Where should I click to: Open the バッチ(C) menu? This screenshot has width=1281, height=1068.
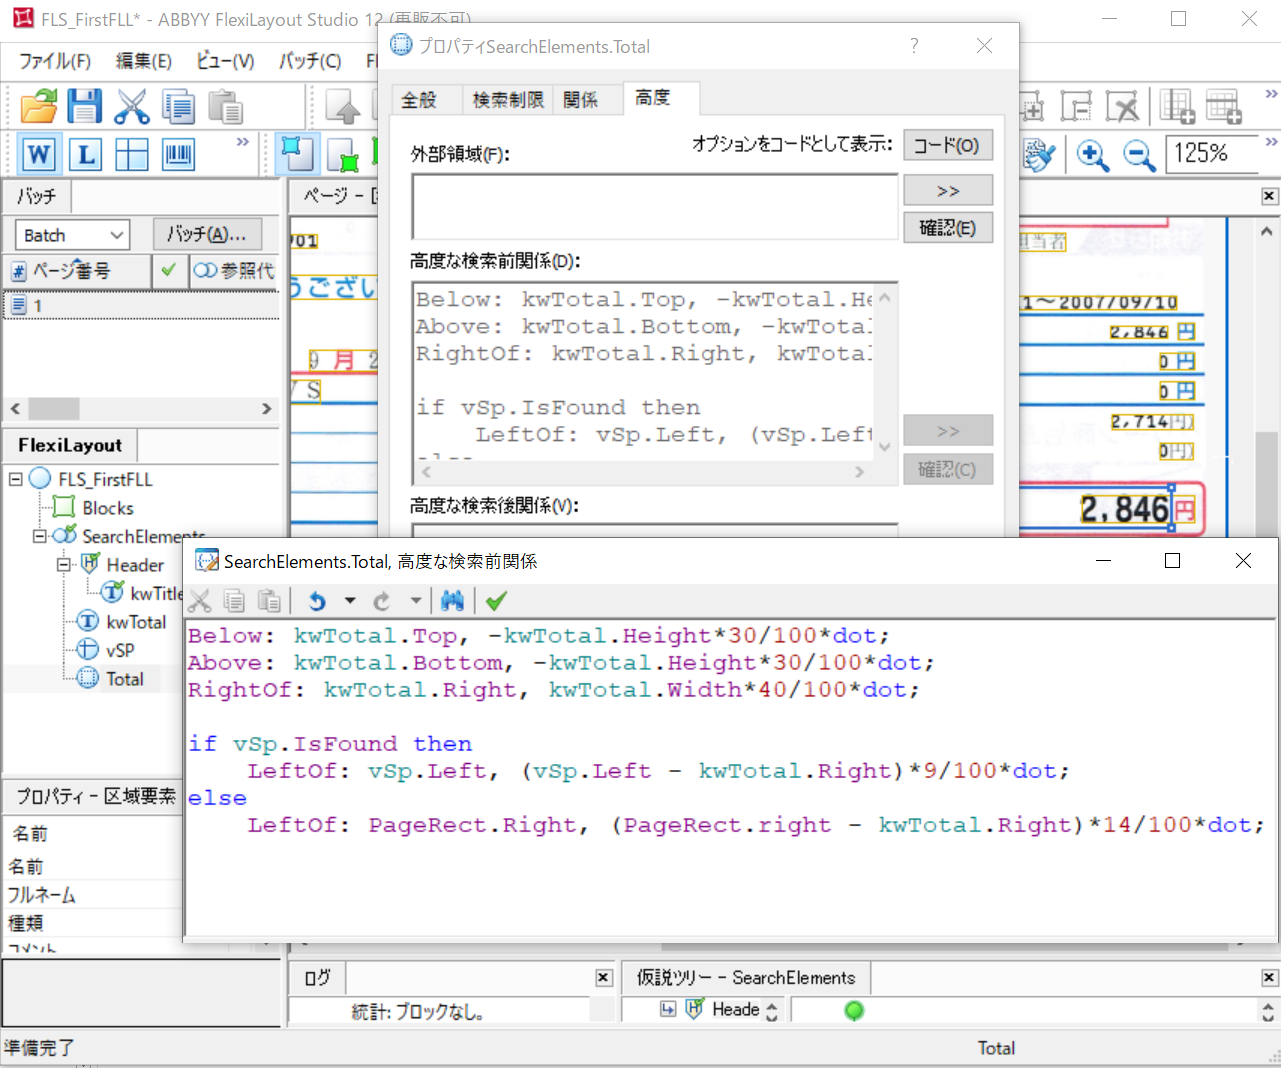[x=310, y=61]
